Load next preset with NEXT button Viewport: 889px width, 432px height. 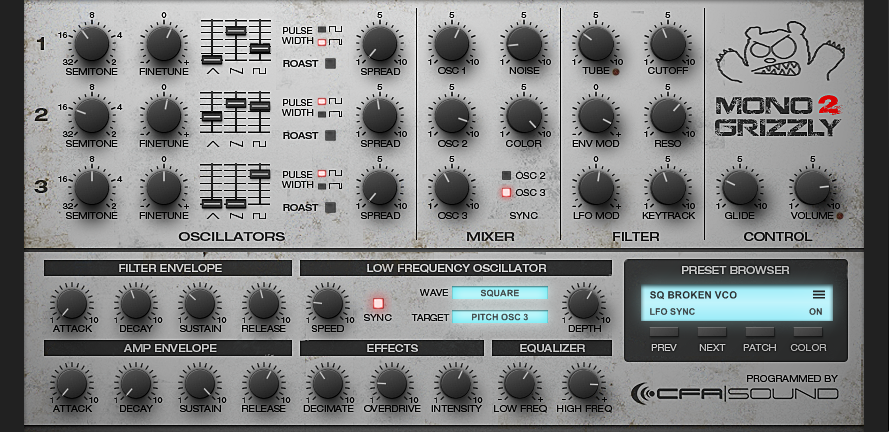tap(712, 333)
